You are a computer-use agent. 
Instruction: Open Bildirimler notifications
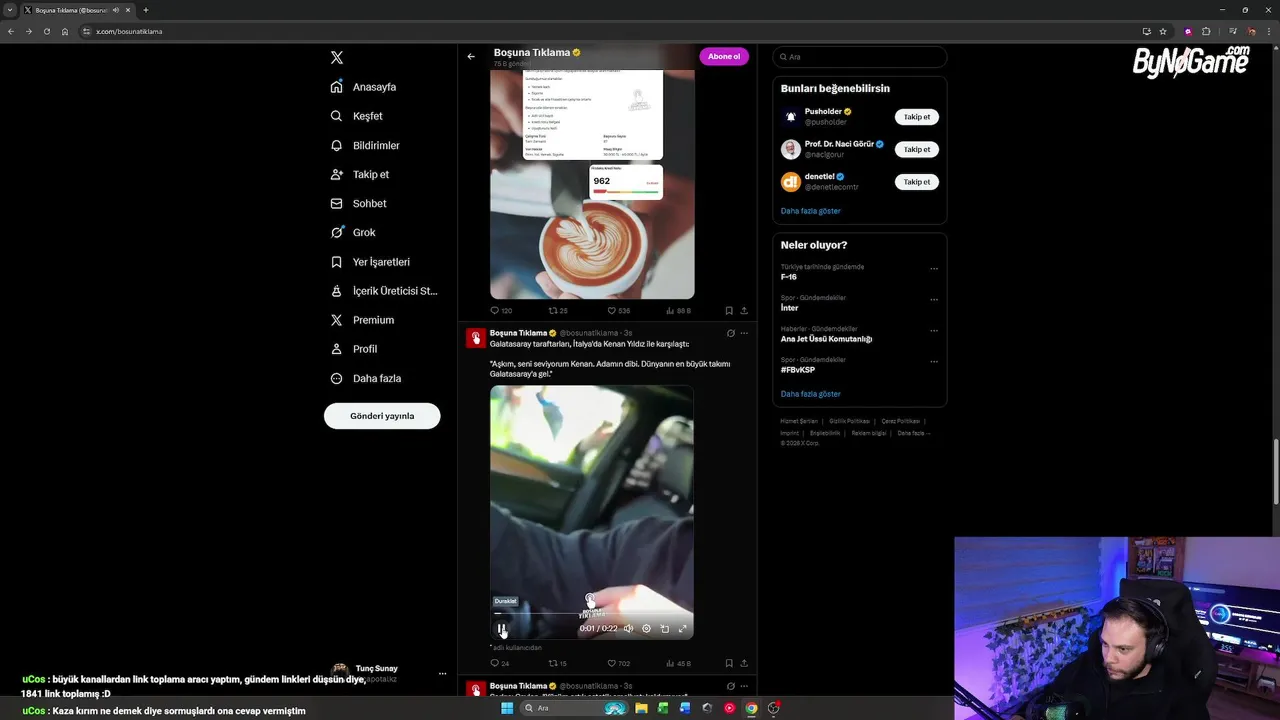[365, 145]
